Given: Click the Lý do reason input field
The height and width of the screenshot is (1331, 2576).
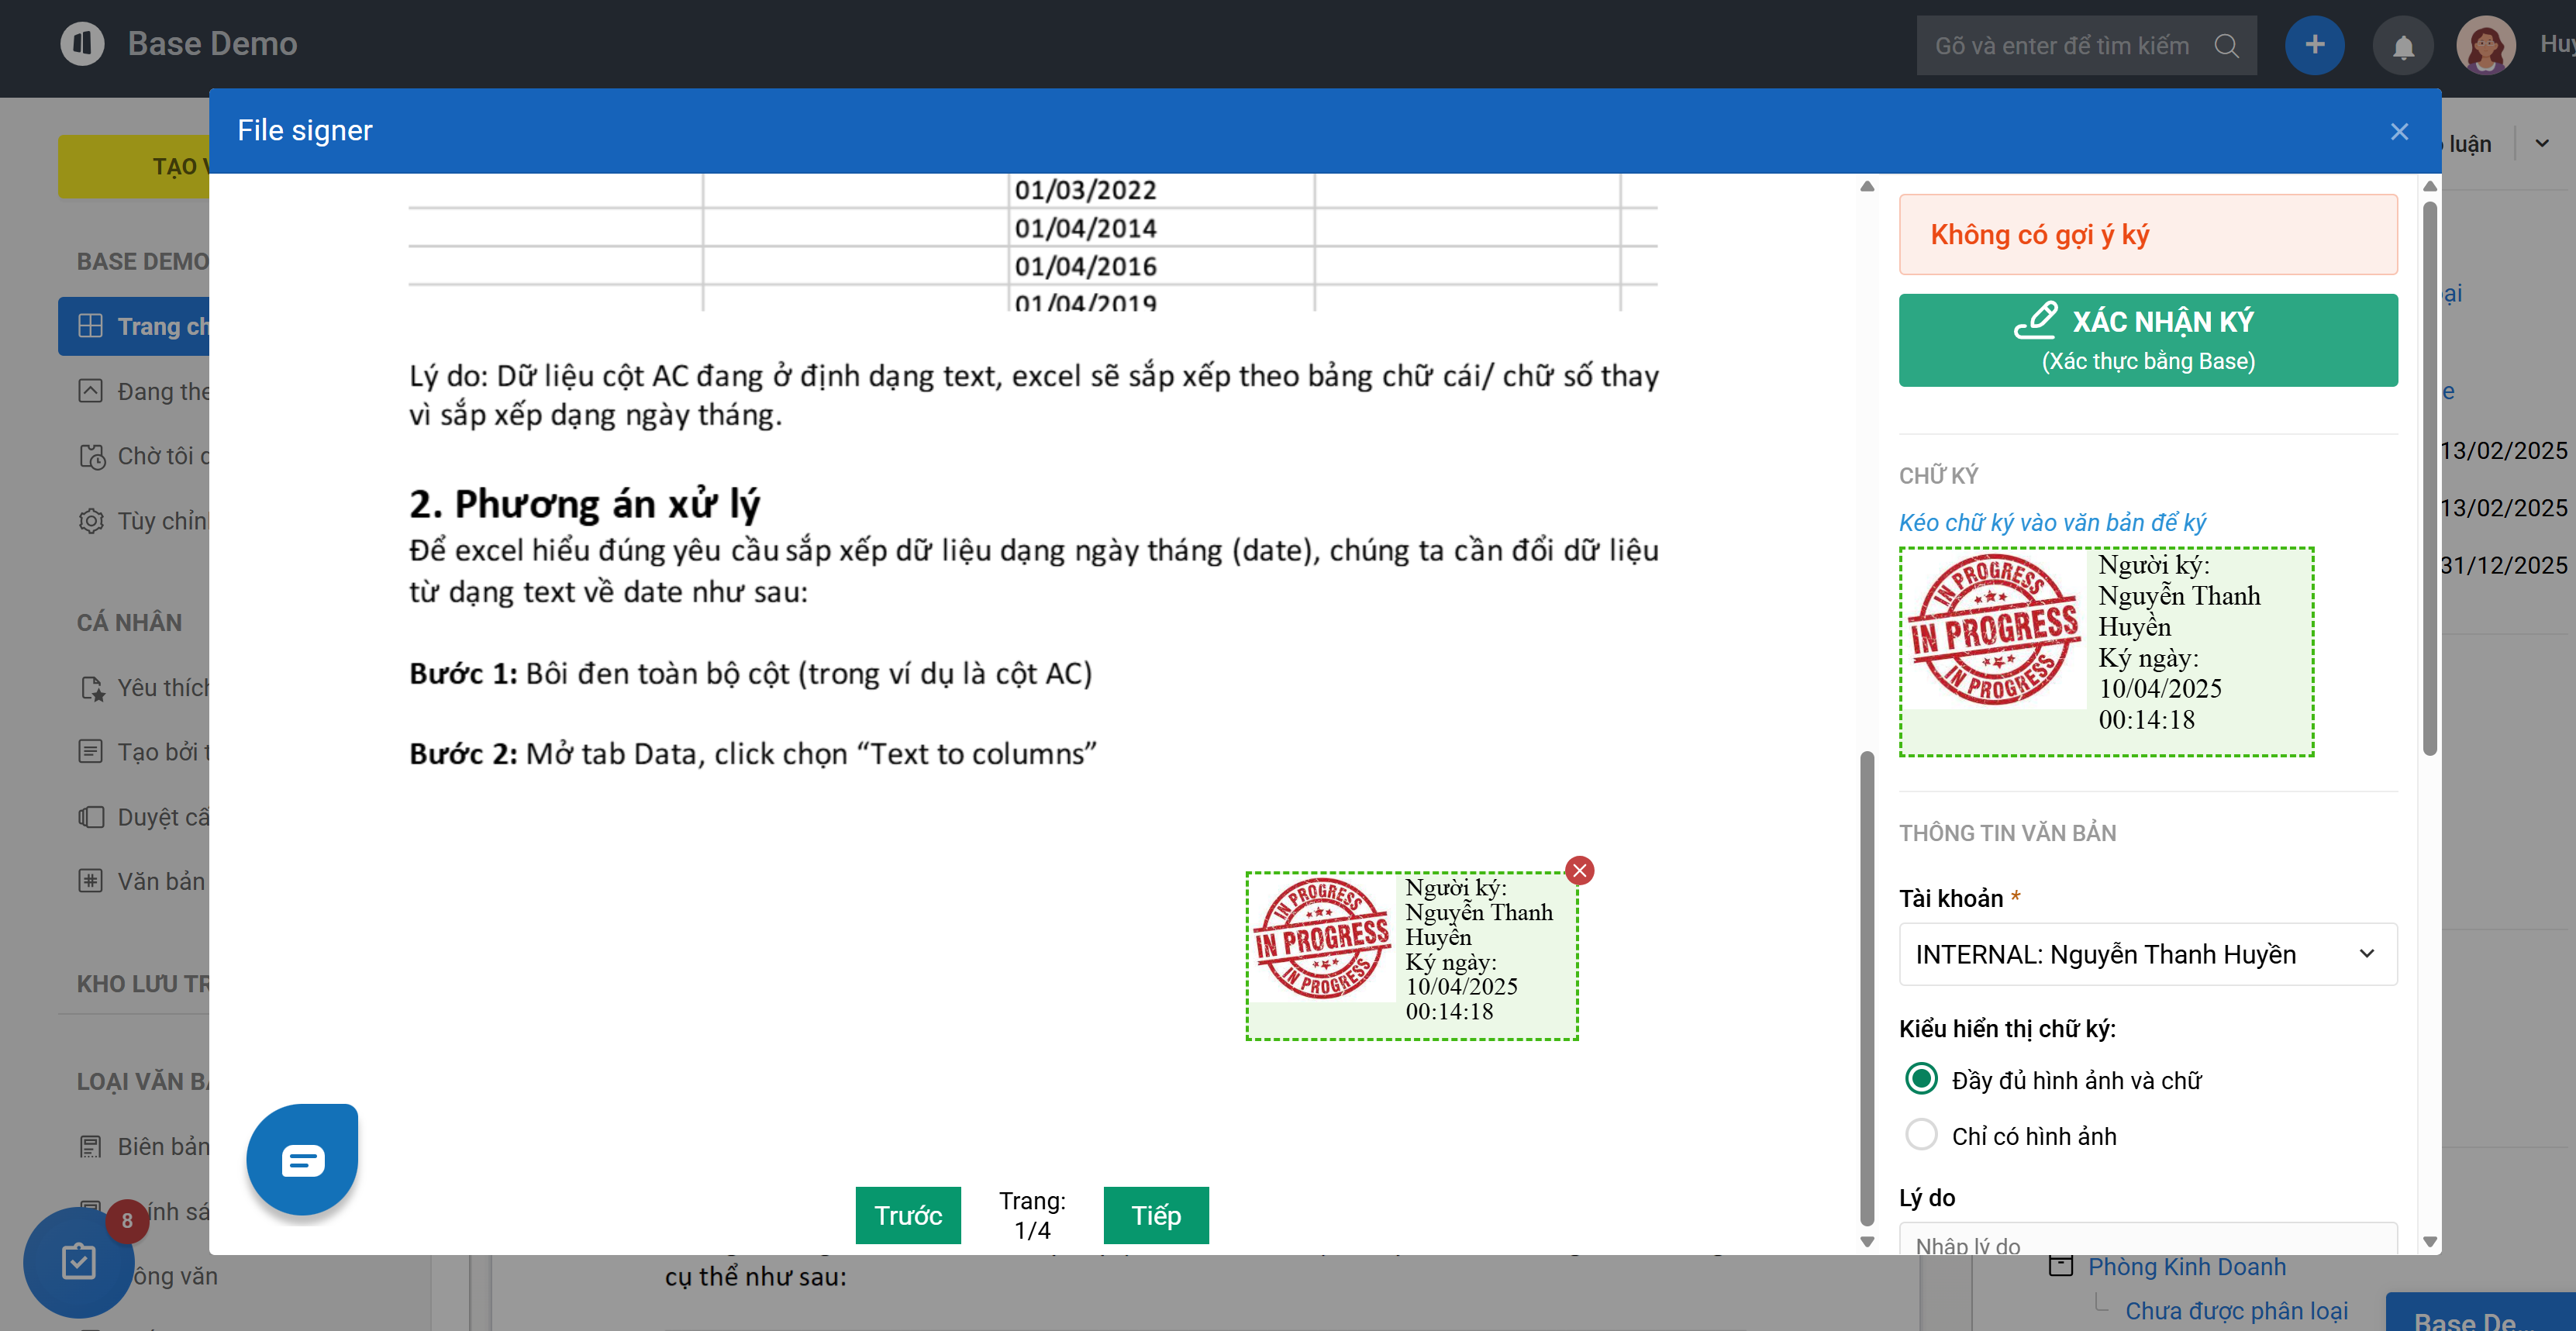Looking at the screenshot, I should coord(2147,1241).
